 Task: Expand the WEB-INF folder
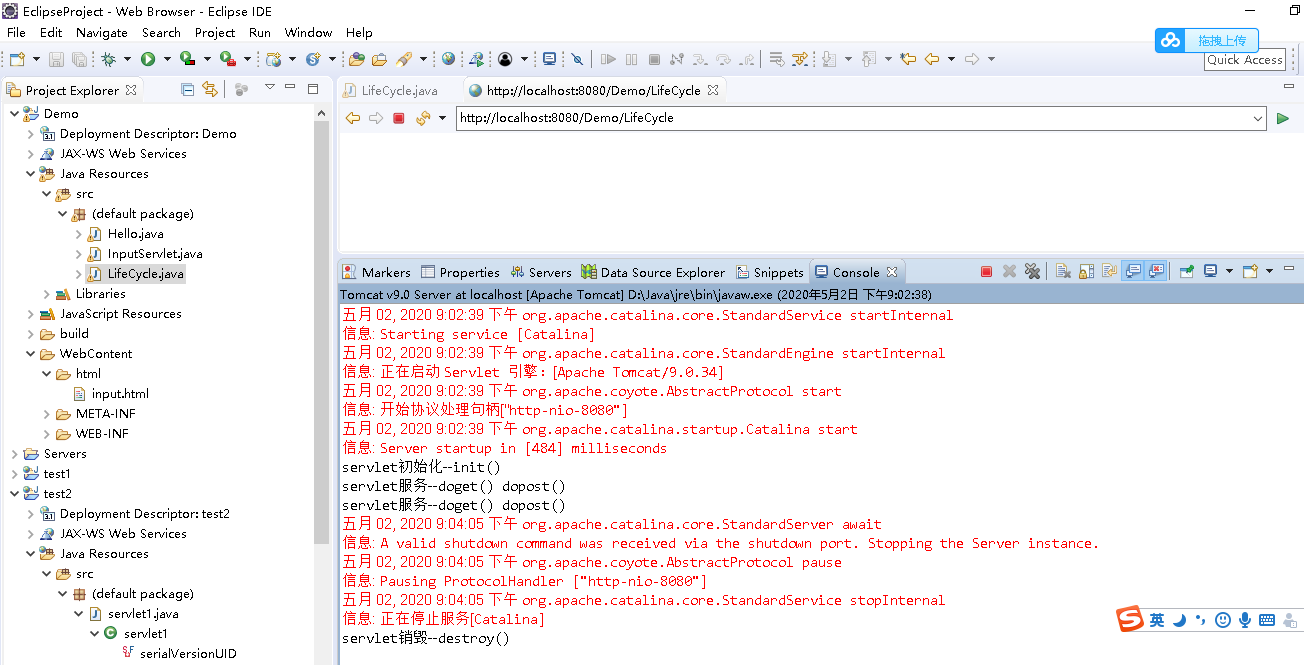pyautogui.click(x=46, y=433)
